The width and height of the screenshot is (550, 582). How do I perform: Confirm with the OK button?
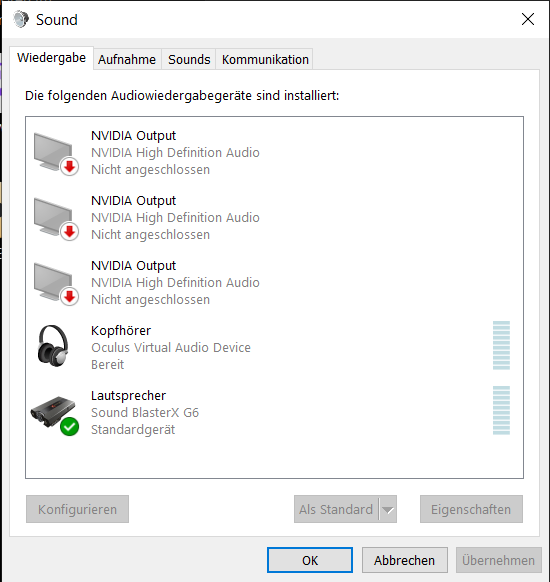coord(310,560)
